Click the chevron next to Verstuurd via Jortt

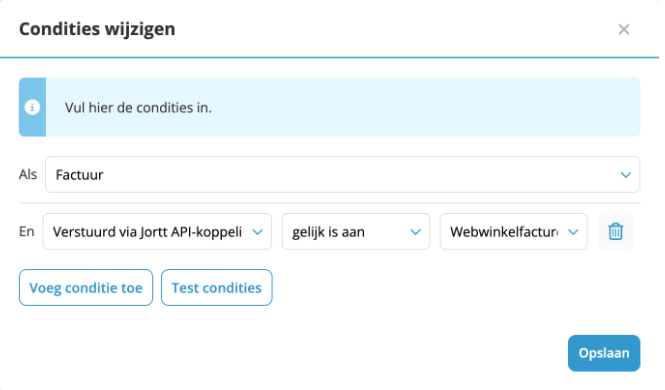click(x=257, y=232)
